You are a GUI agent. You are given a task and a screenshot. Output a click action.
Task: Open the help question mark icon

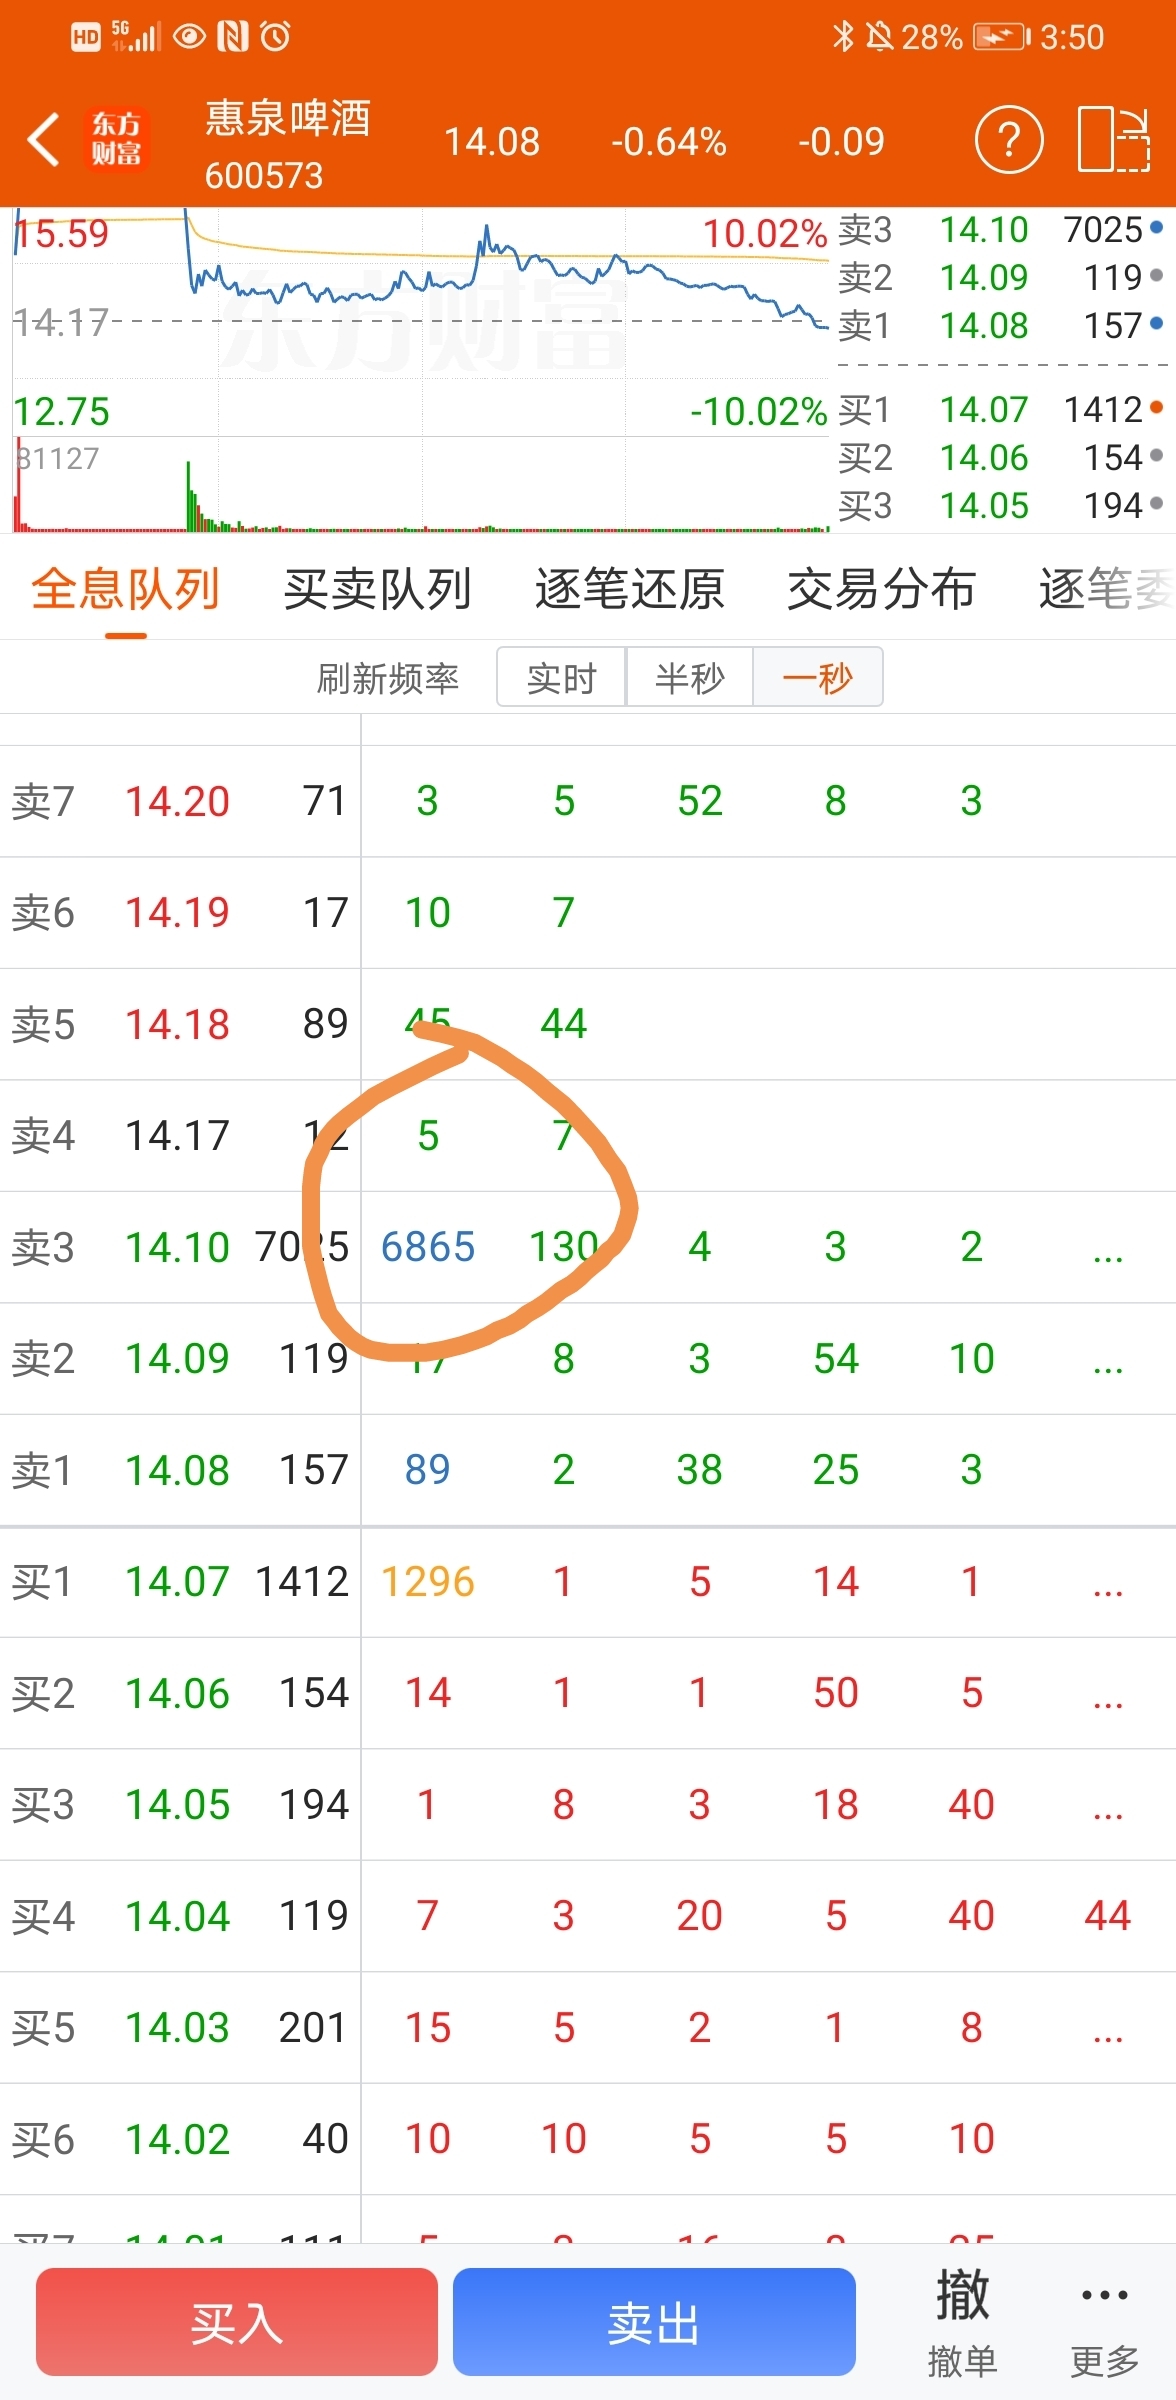click(x=1009, y=139)
